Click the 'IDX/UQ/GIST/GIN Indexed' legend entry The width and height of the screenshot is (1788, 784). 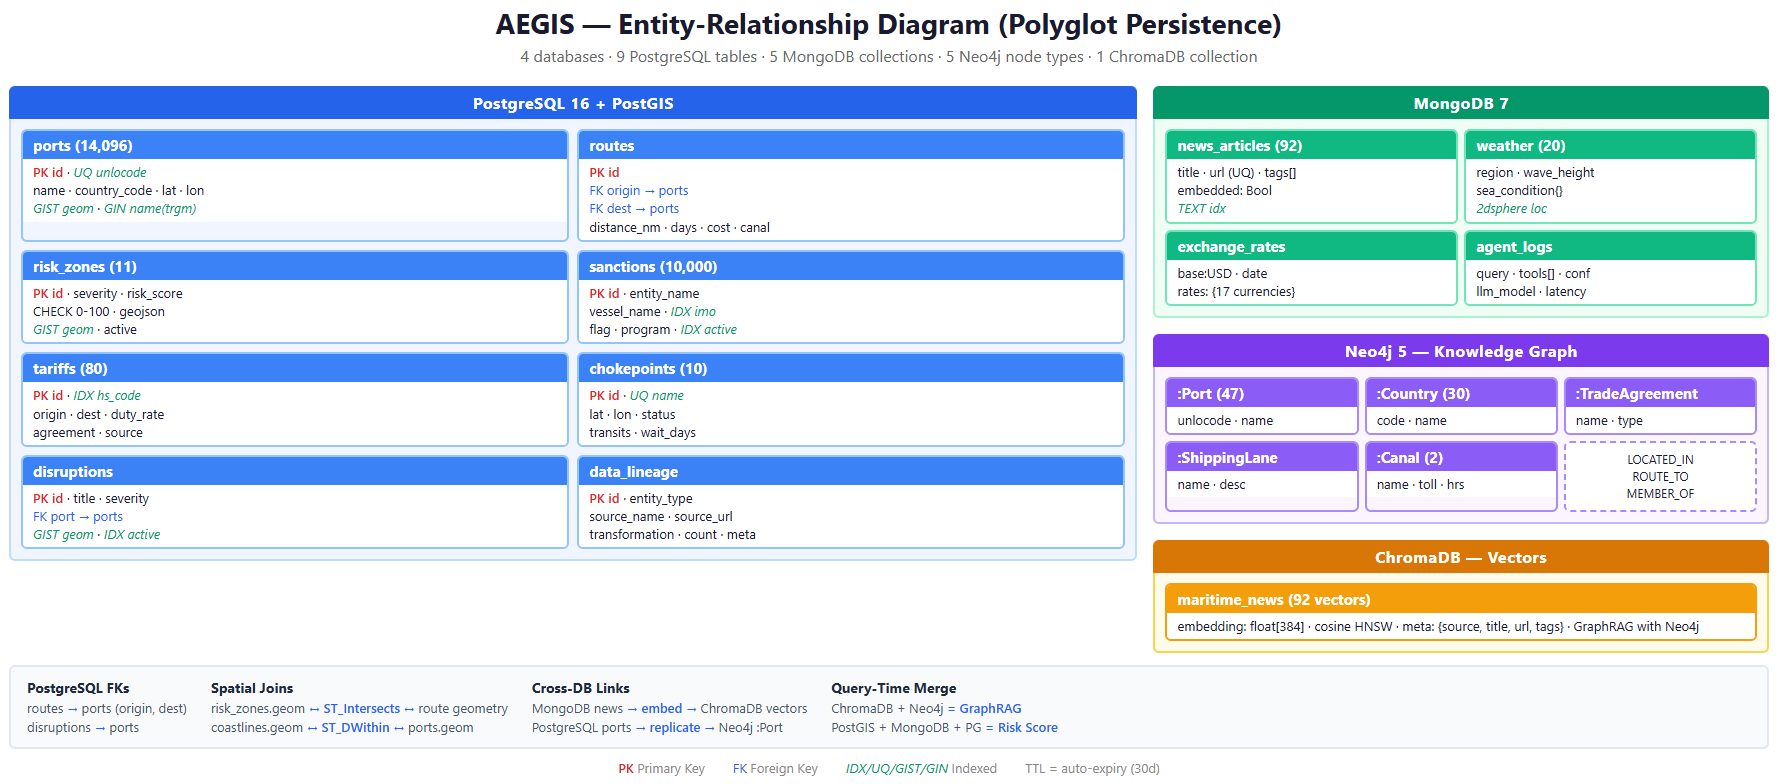tap(921, 769)
